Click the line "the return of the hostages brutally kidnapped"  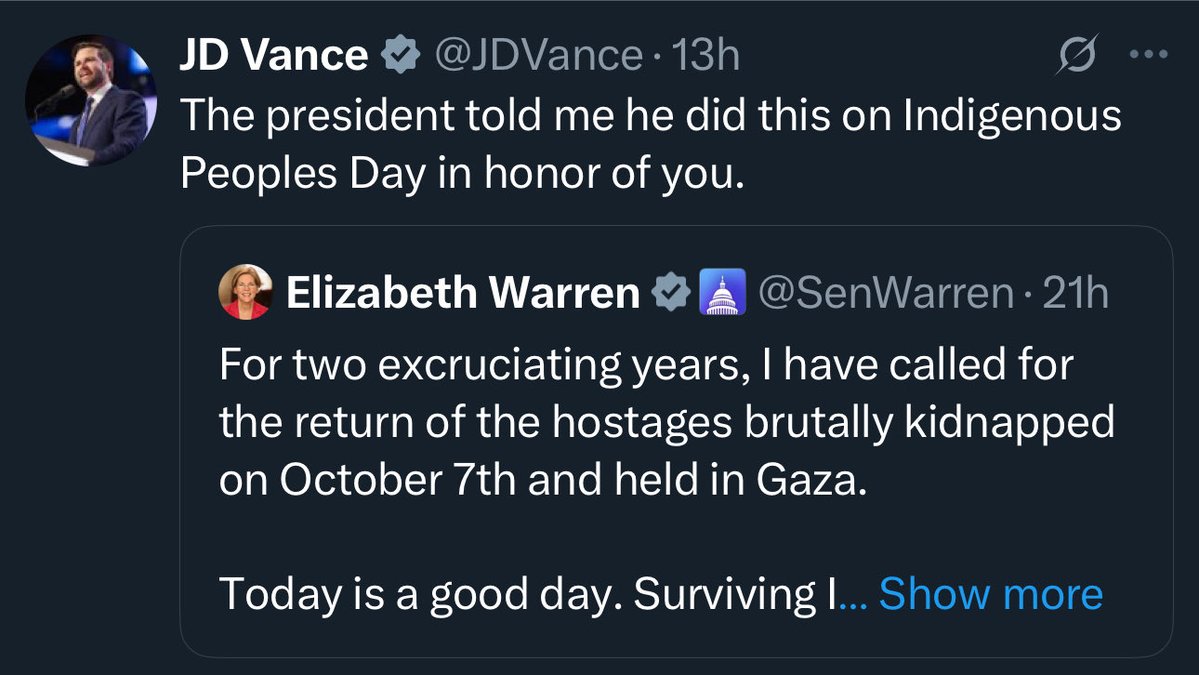coord(666,423)
